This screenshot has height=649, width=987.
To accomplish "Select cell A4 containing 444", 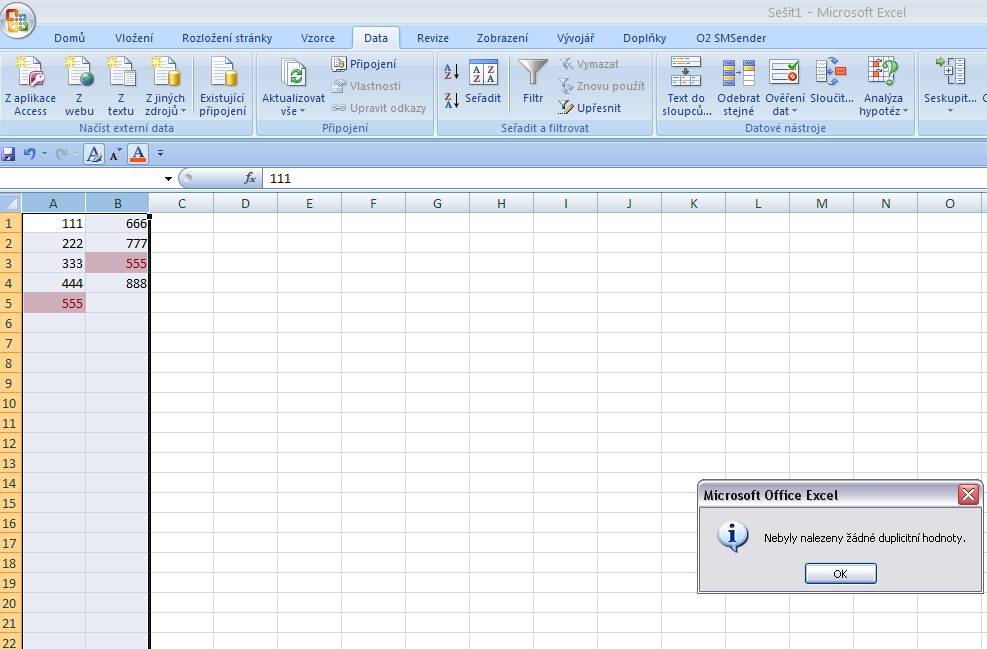I will coord(54,283).
